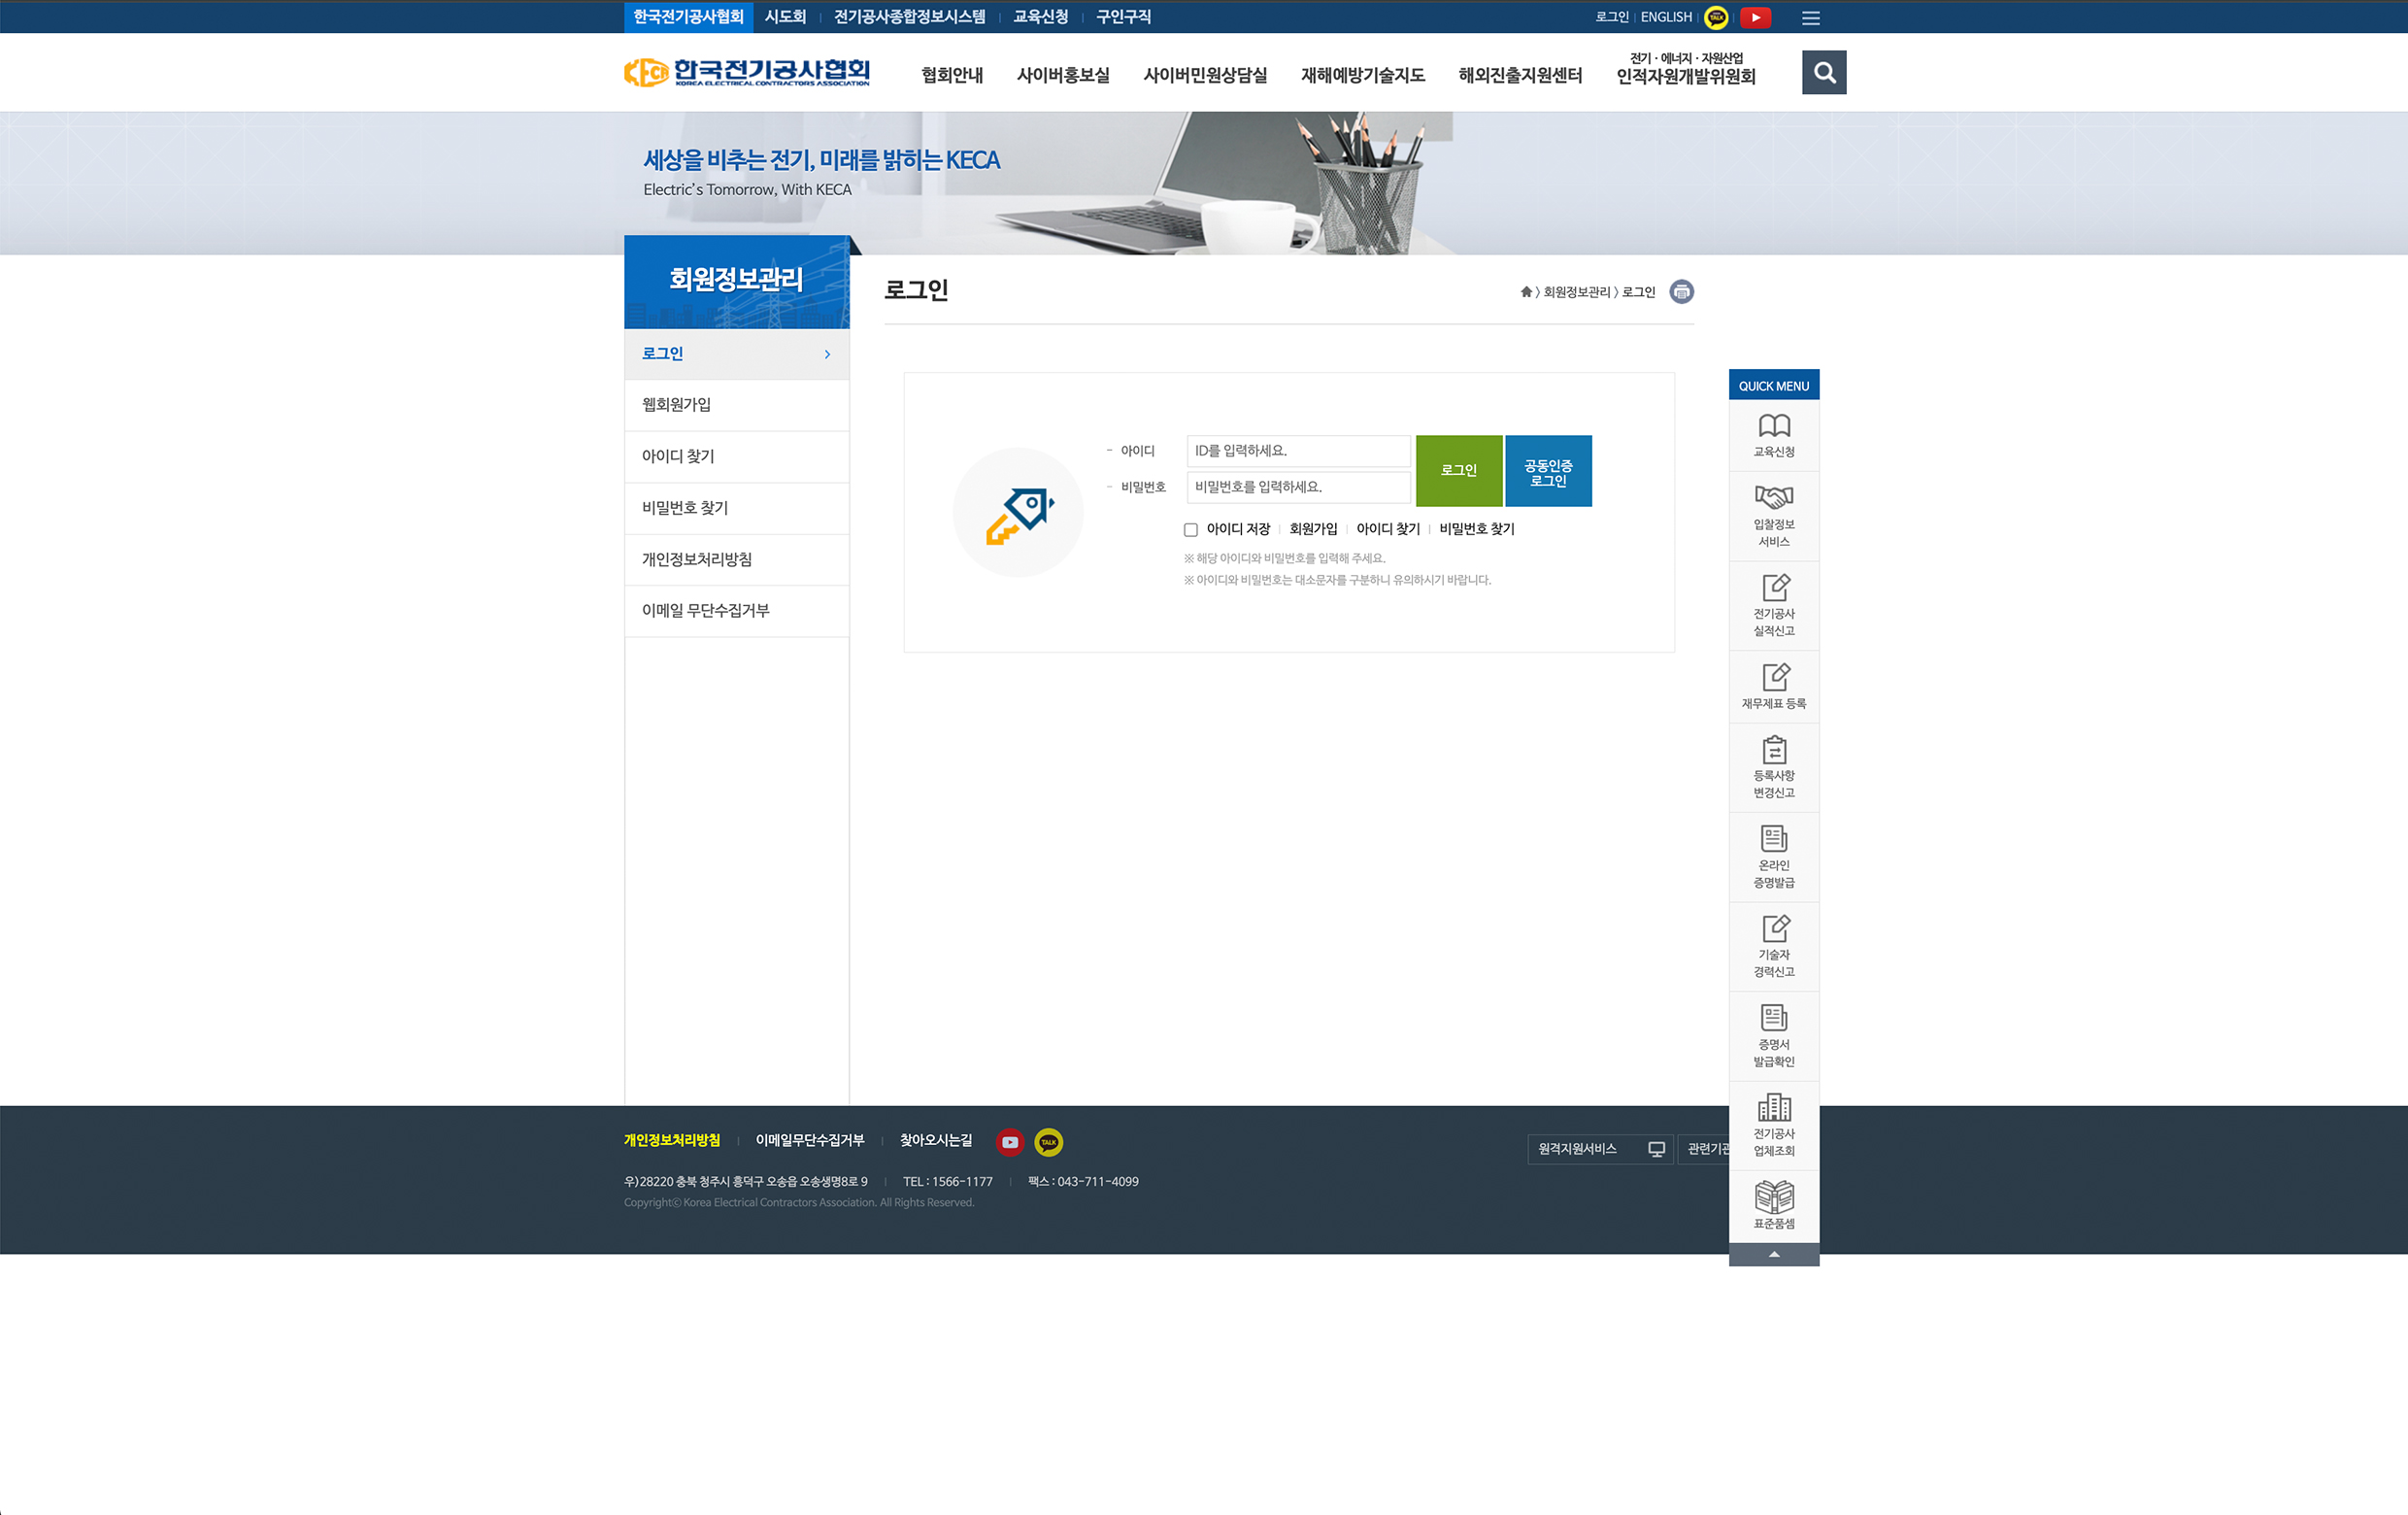Select 로그인 in the side menu
This screenshot has height=1515, width=2408.
pos(737,354)
